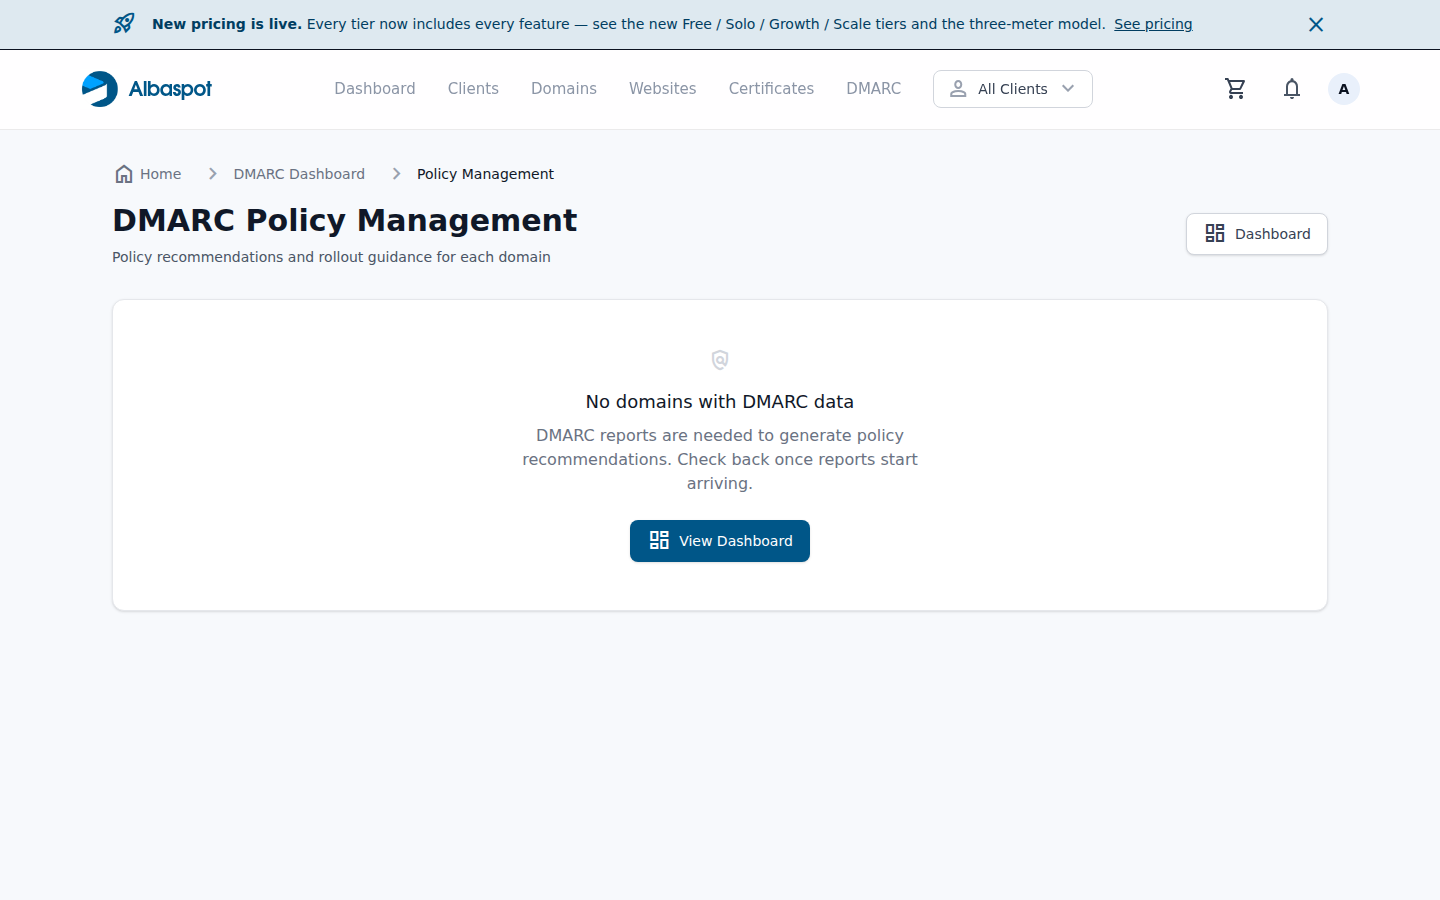Click the View Dashboard button
The image size is (1440, 900).
pos(720,541)
